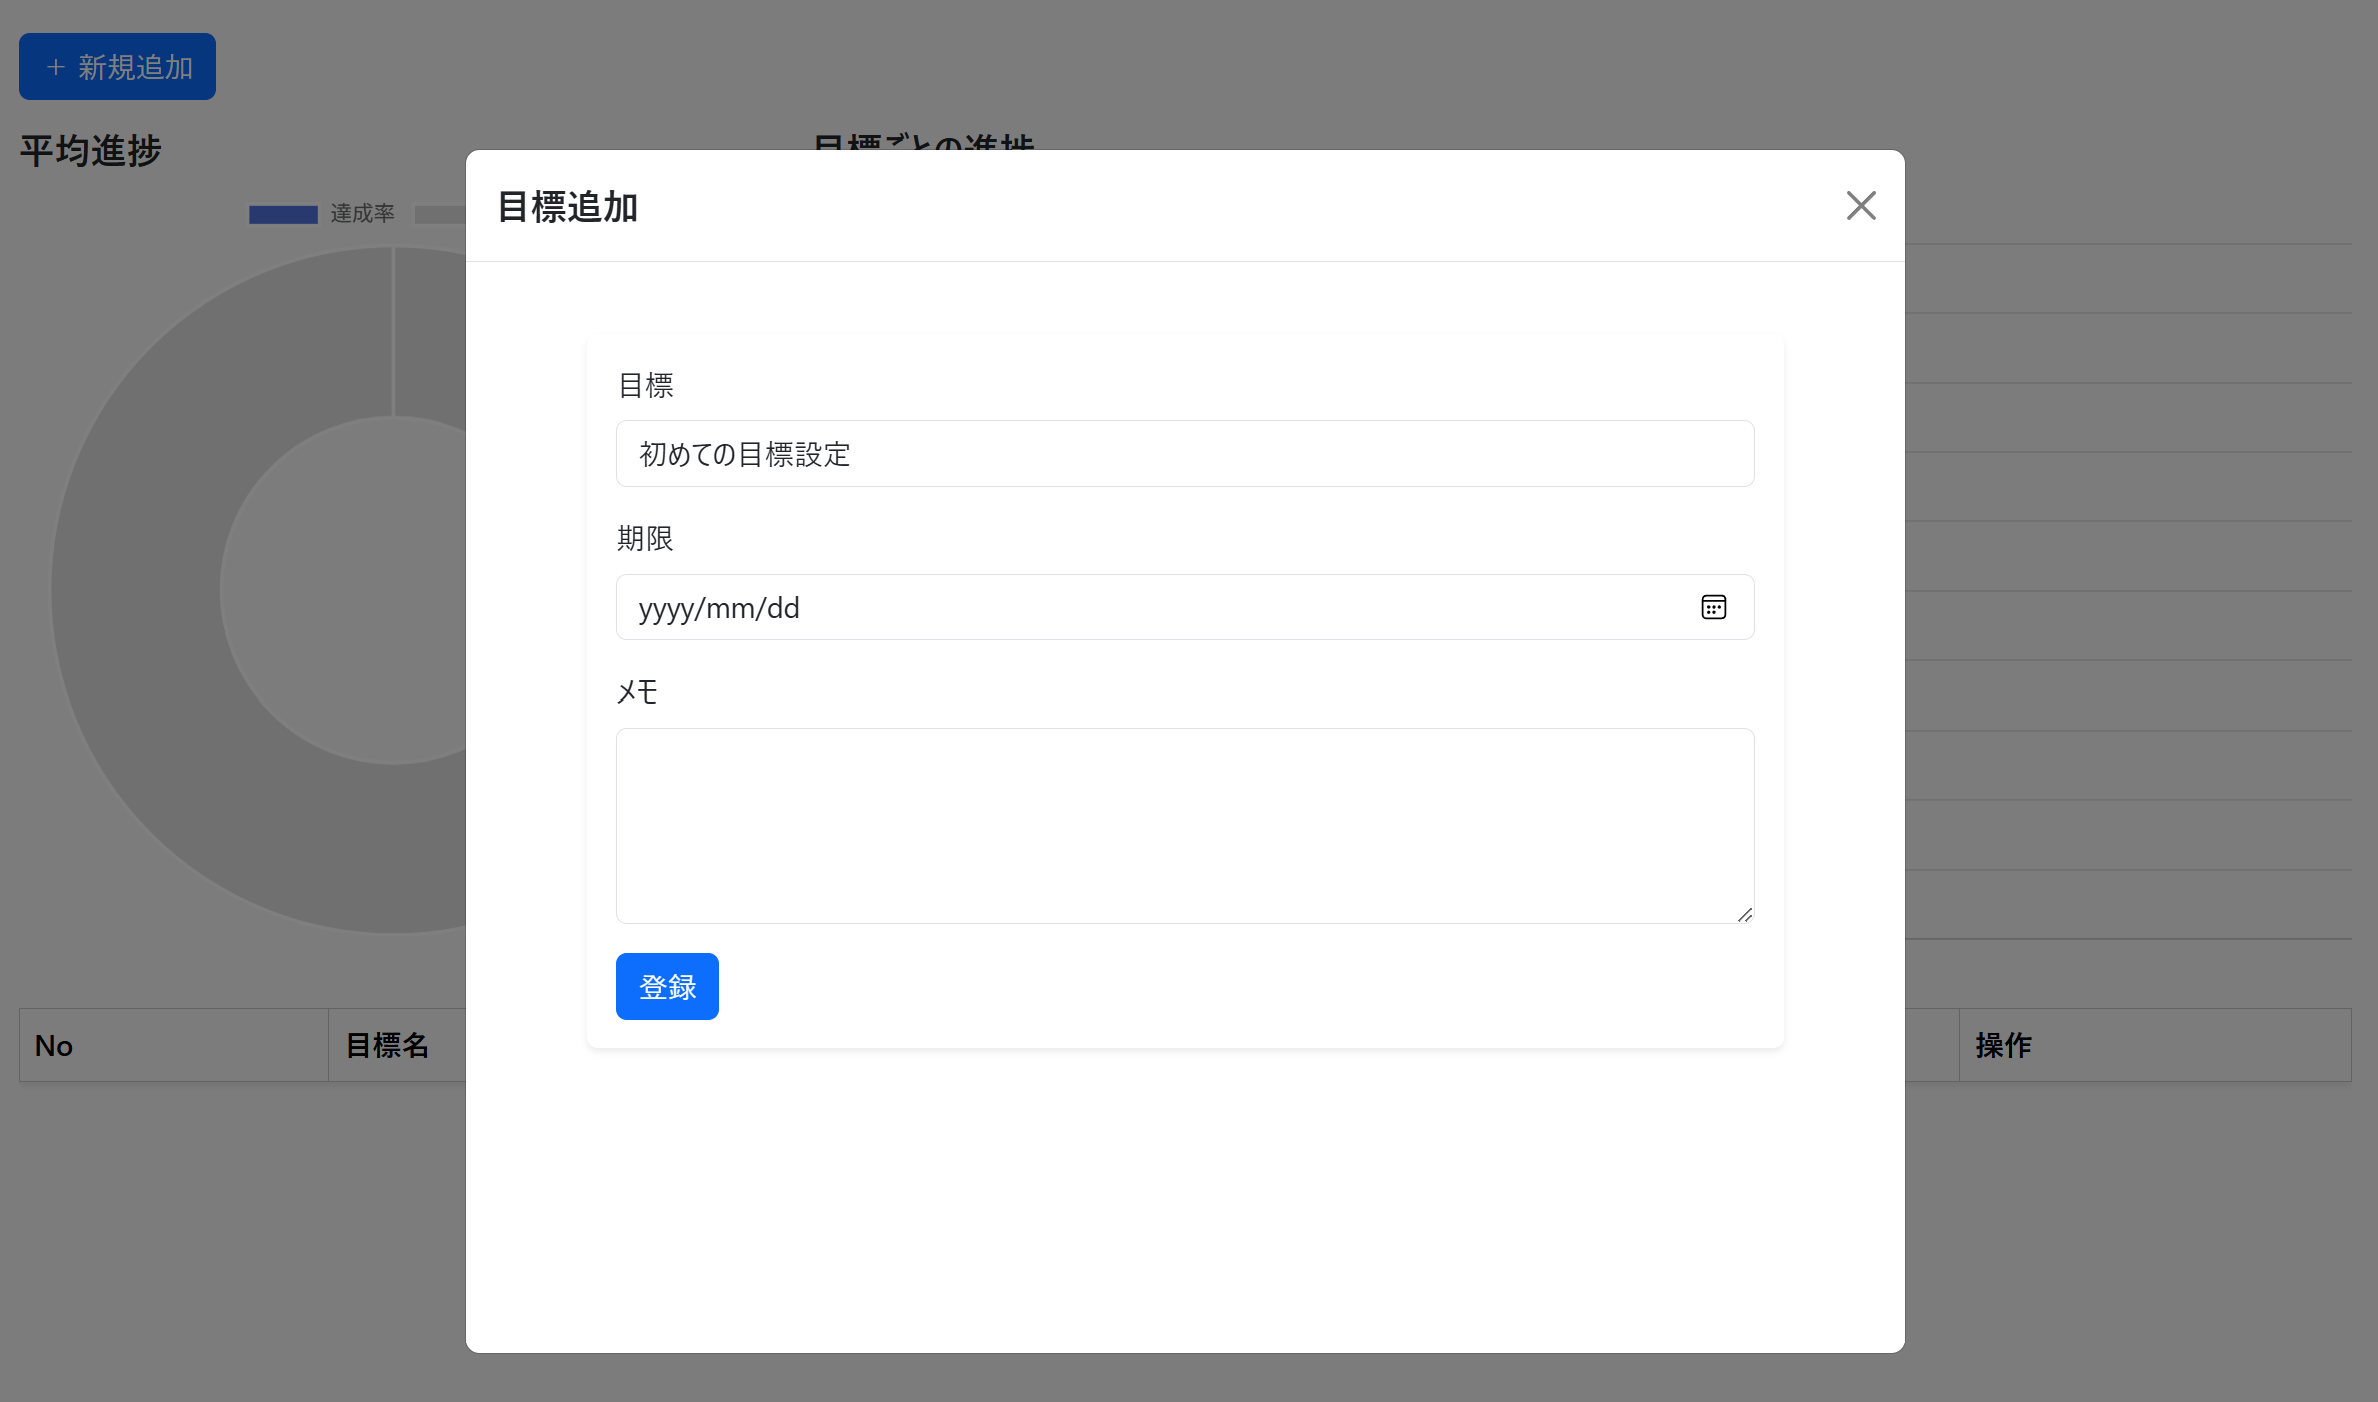The width and height of the screenshot is (2378, 1402).
Task: Click the 目標 field label
Action: (x=645, y=385)
